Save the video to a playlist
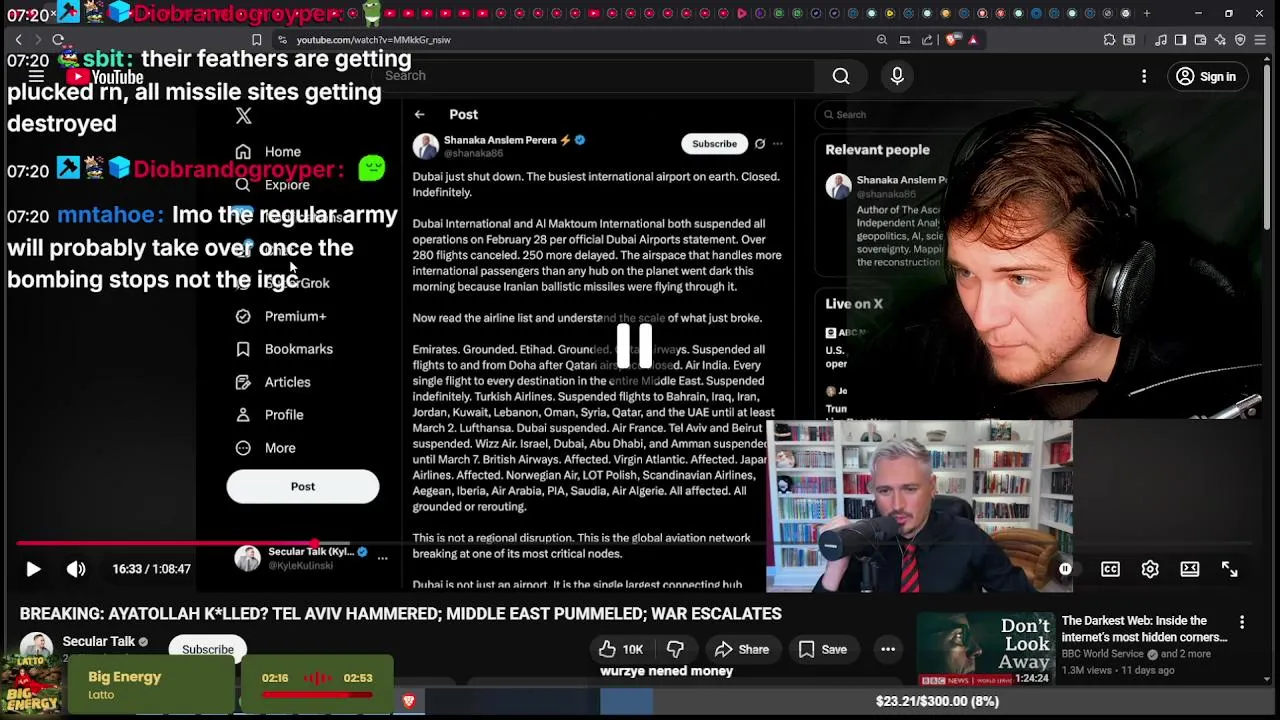1280x720 pixels. (822, 650)
